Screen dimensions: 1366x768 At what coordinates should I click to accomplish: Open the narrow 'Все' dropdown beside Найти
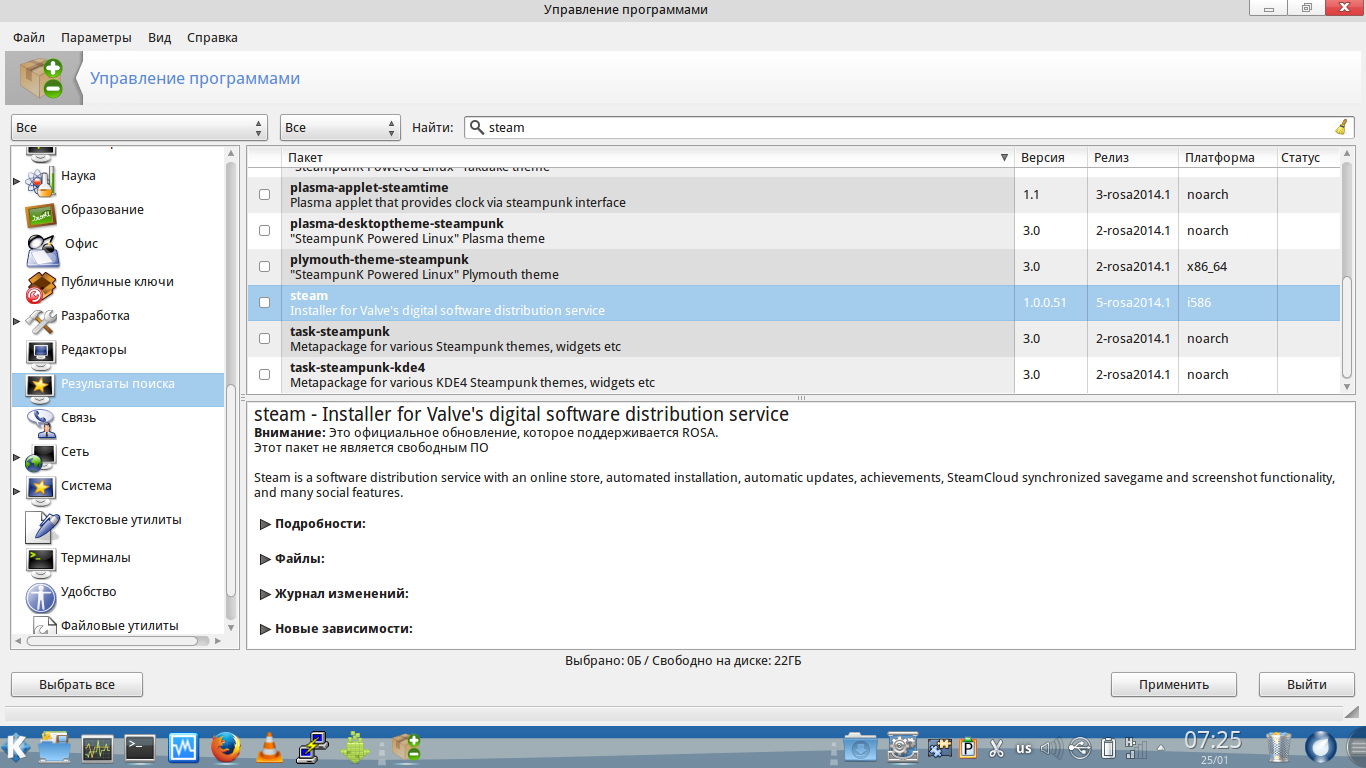[x=340, y=127]
